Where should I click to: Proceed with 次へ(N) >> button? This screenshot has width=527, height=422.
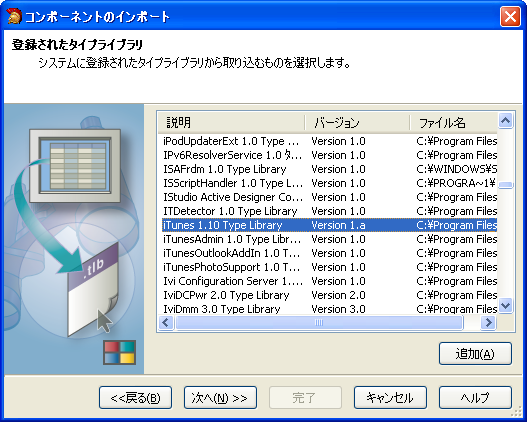pos(220,398)
